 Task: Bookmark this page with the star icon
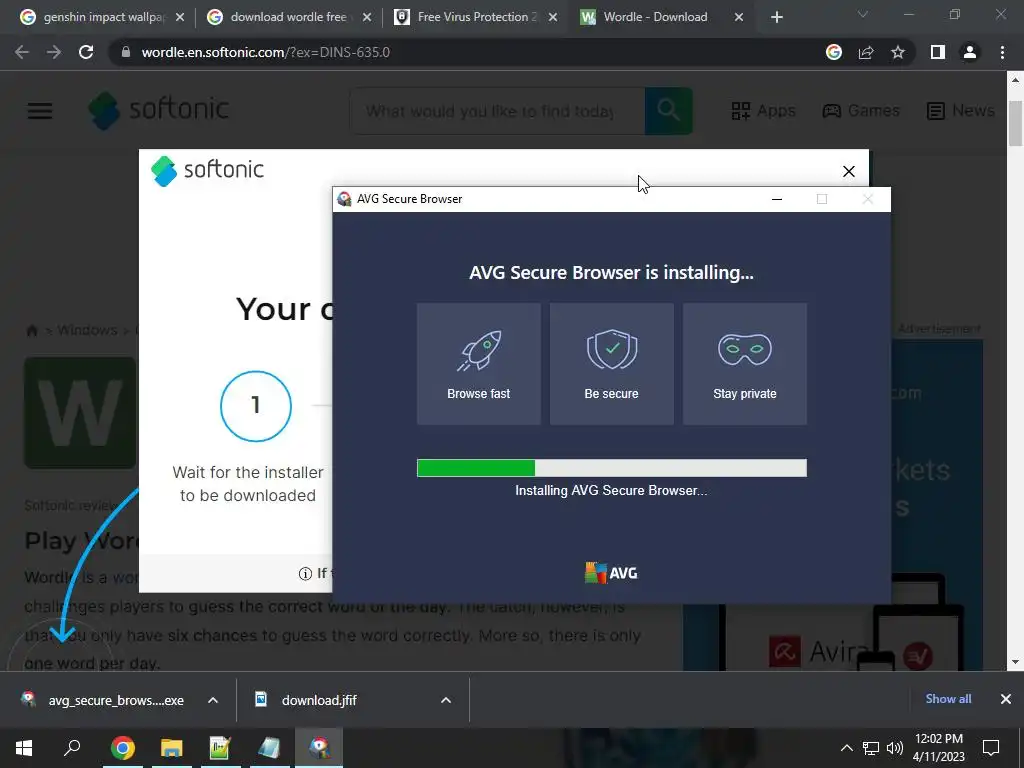[x=898, y=52]
